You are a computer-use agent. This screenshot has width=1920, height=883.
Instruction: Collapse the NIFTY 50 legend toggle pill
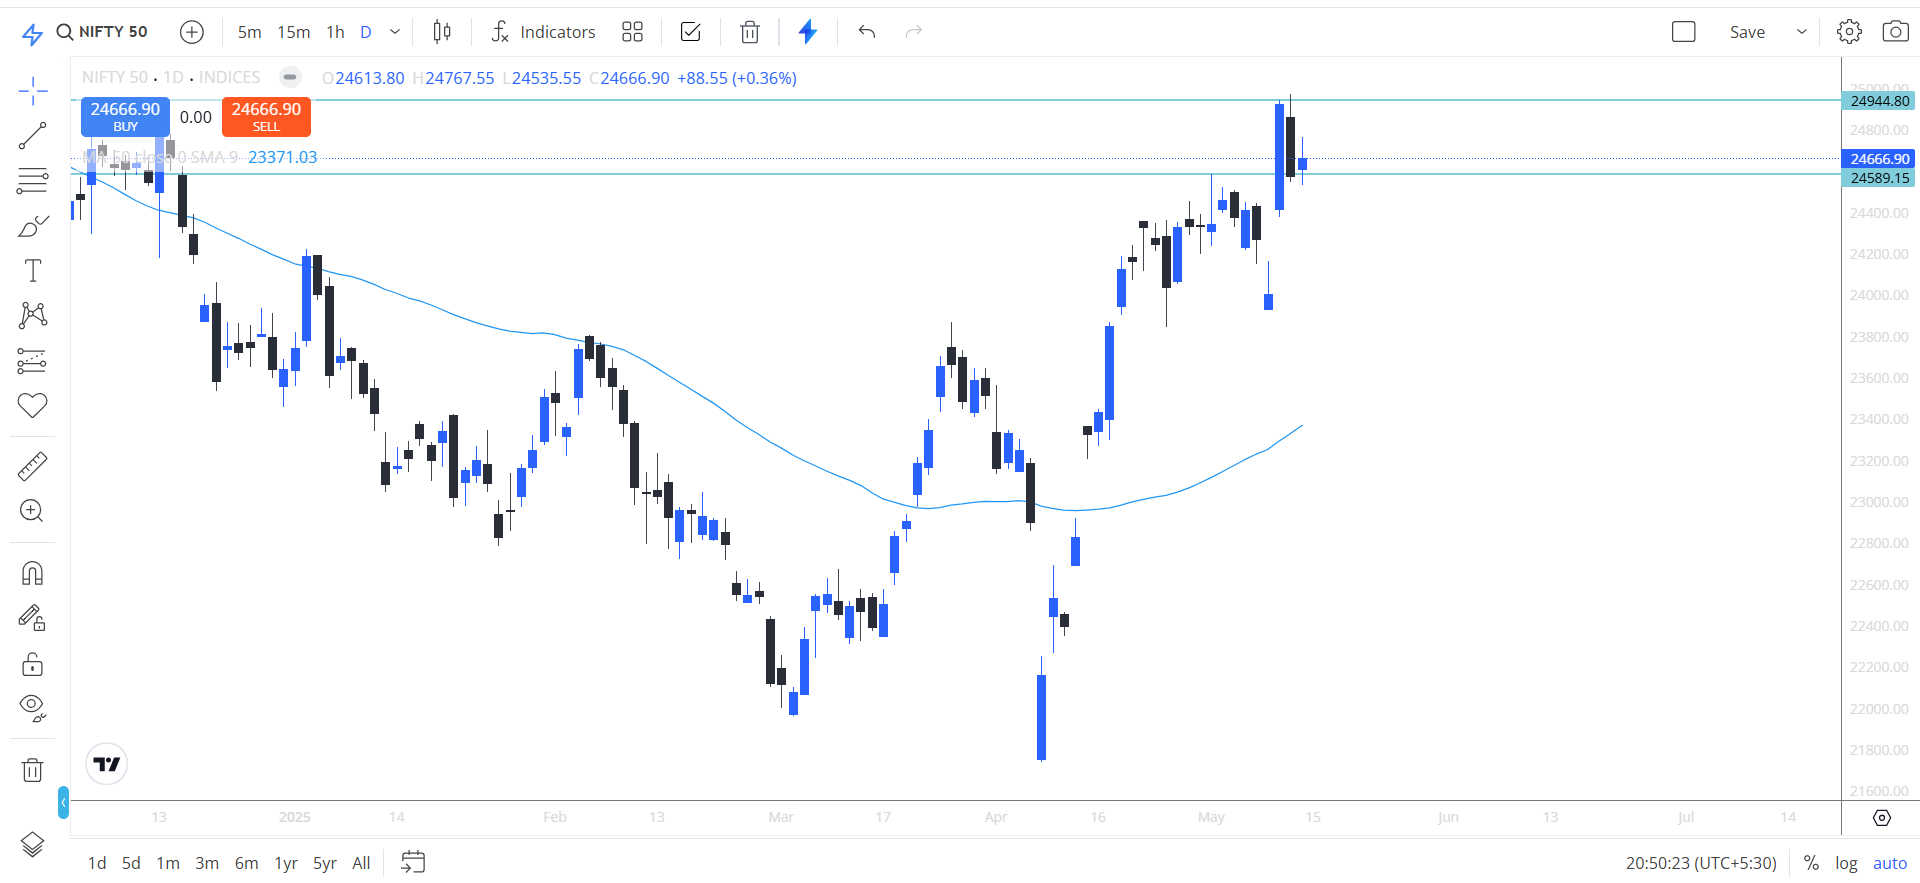(290, 77)
